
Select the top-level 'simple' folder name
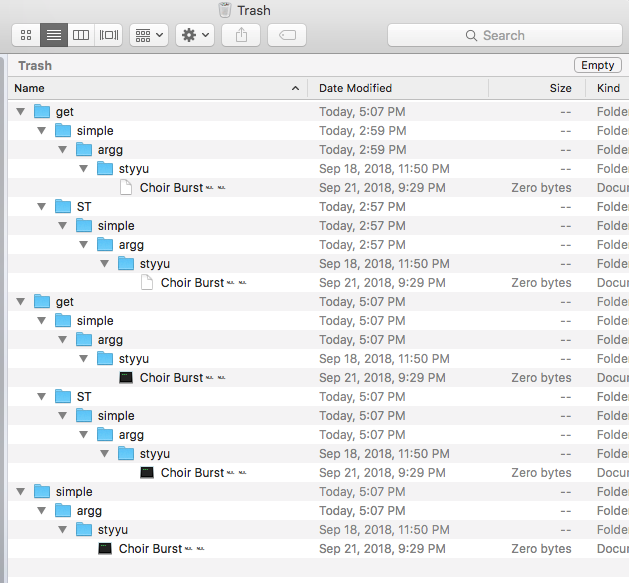[74, 492]
